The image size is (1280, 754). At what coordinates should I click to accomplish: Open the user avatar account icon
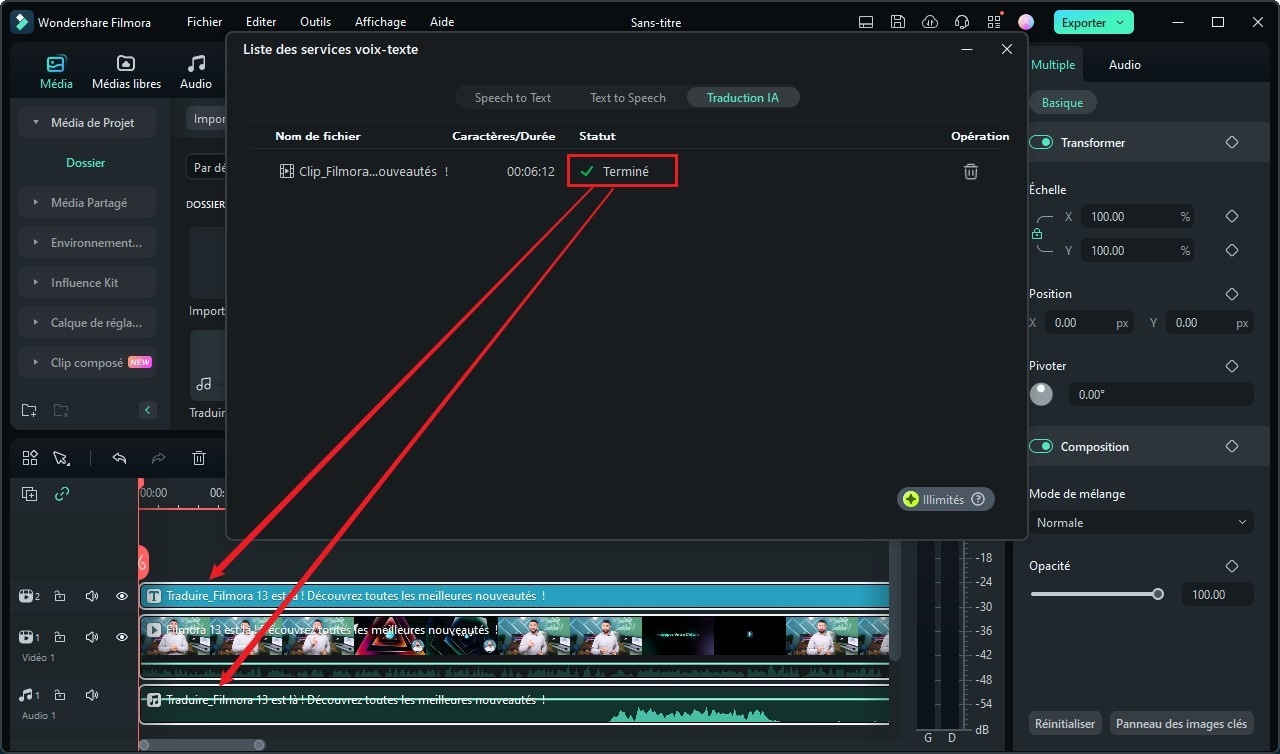tap(1026, 22)
